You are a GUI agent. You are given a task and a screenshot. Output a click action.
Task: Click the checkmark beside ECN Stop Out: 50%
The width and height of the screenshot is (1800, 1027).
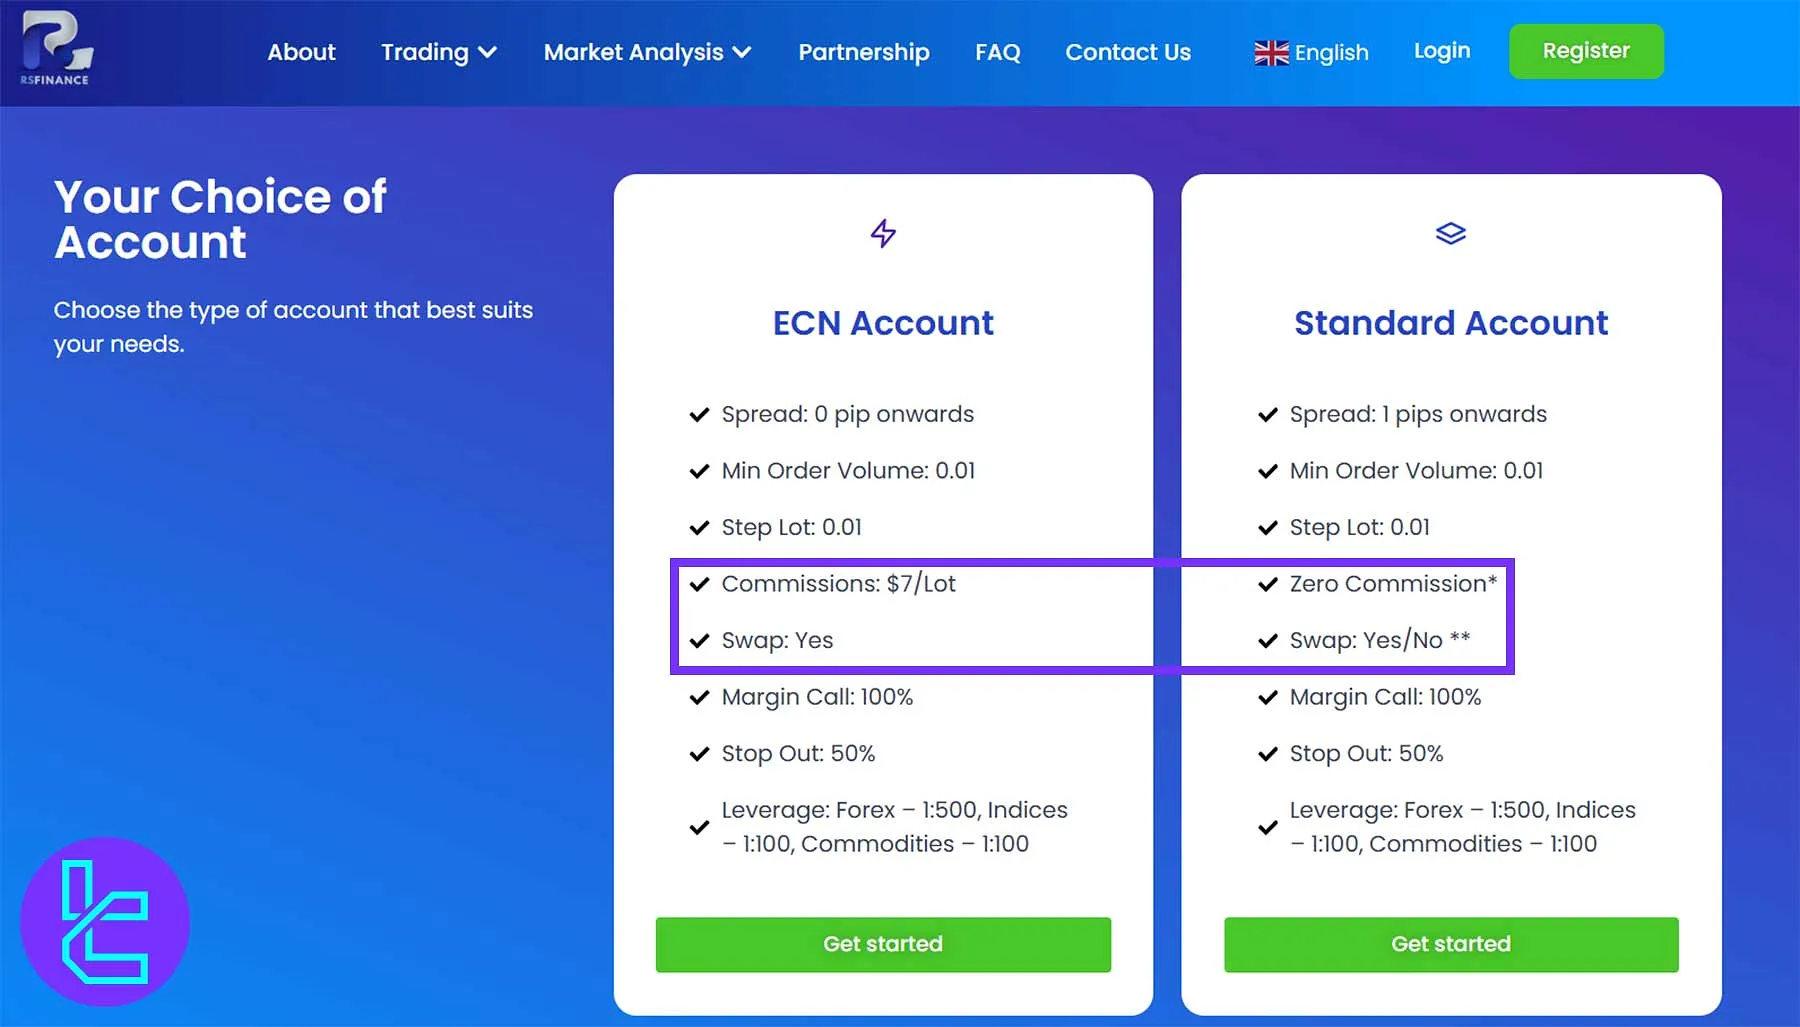pyautogui.click(x=699, y=754)
